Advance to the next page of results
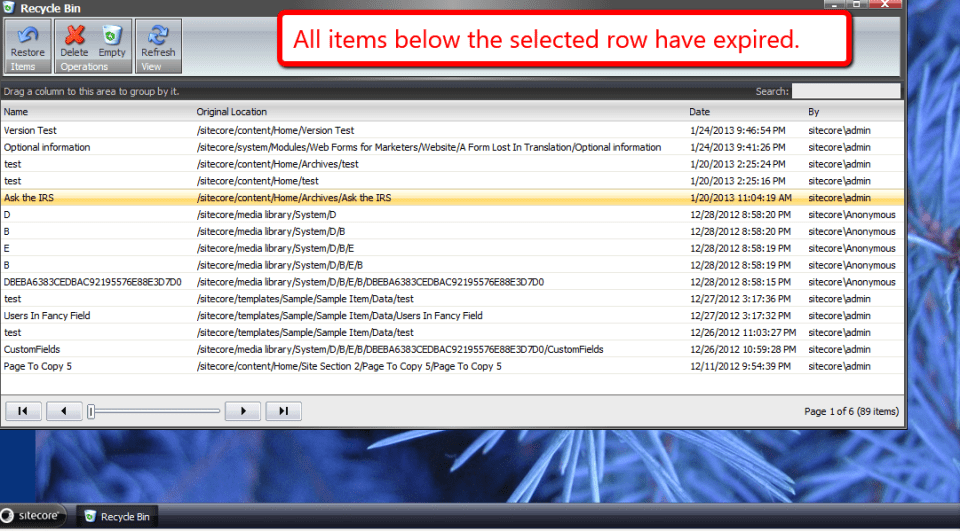Viewport: 960px width, 531px height. 243,411
